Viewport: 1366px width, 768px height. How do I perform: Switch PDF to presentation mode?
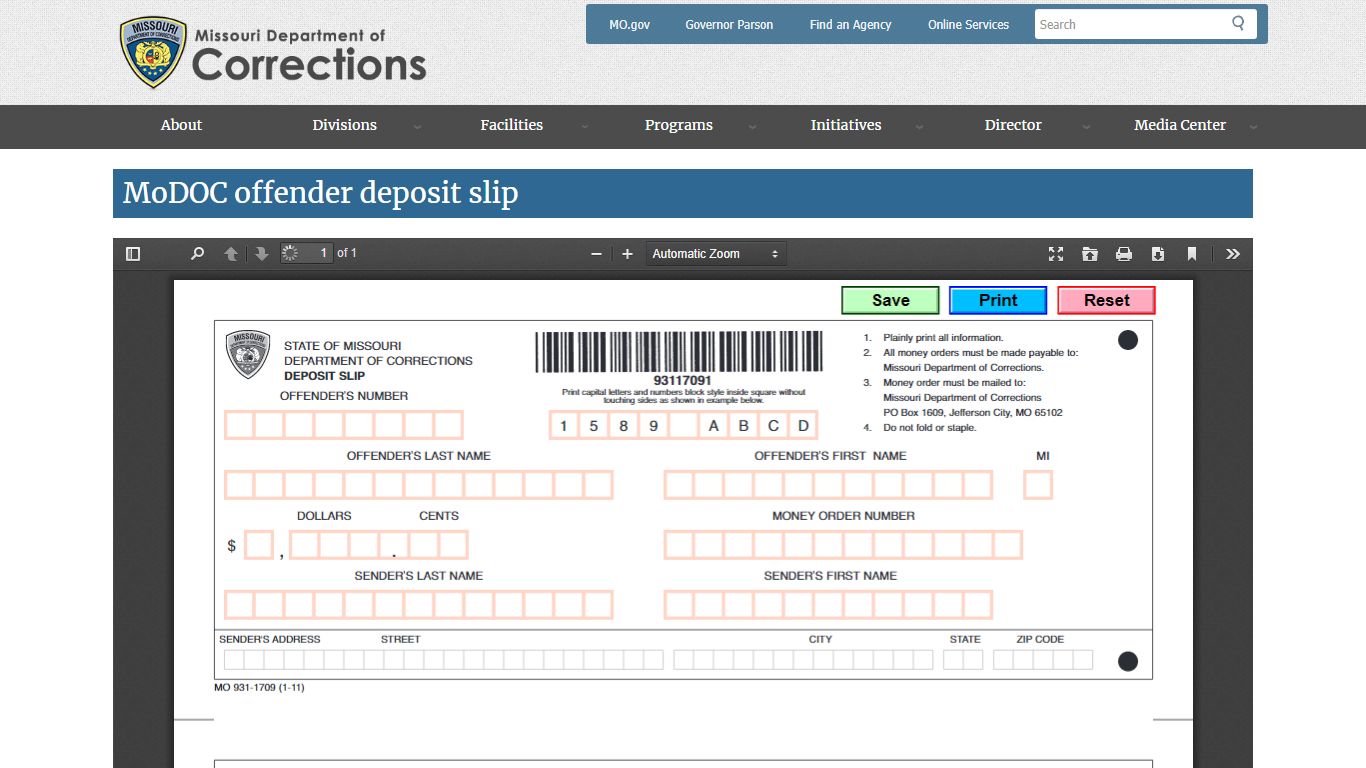tap(1056, 254)
